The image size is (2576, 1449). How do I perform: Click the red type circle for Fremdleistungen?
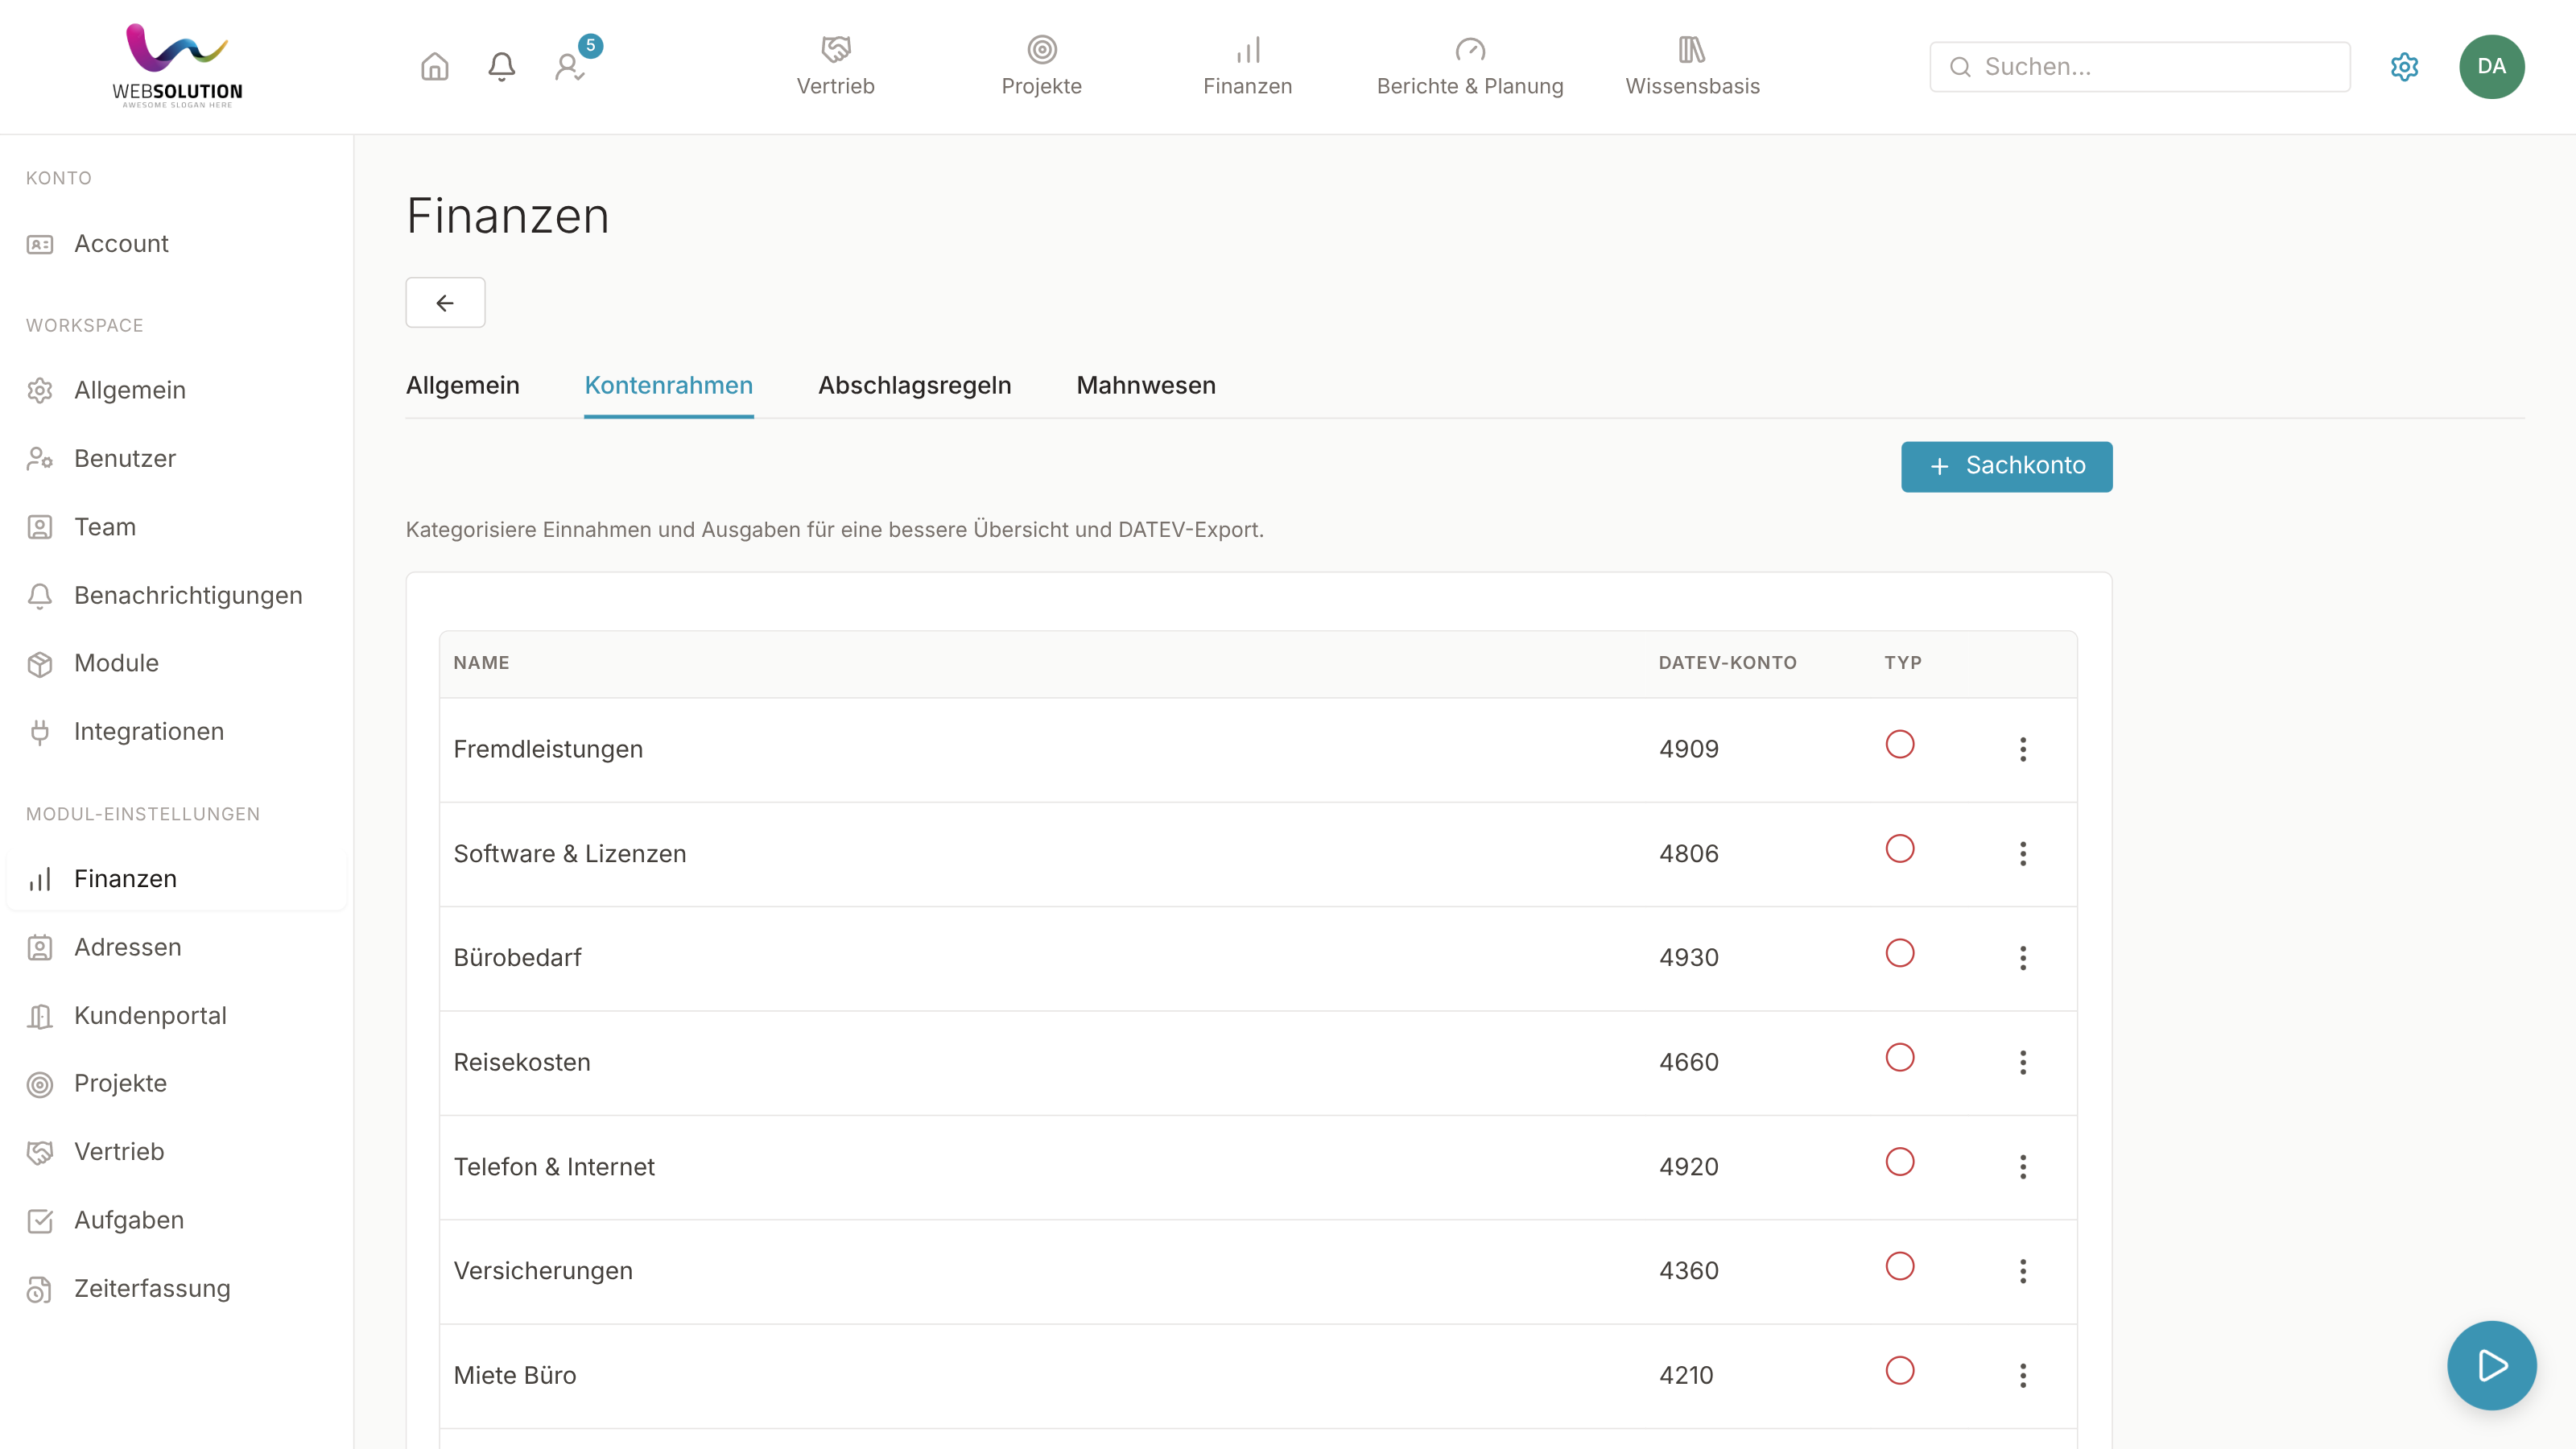point(1899,745)
